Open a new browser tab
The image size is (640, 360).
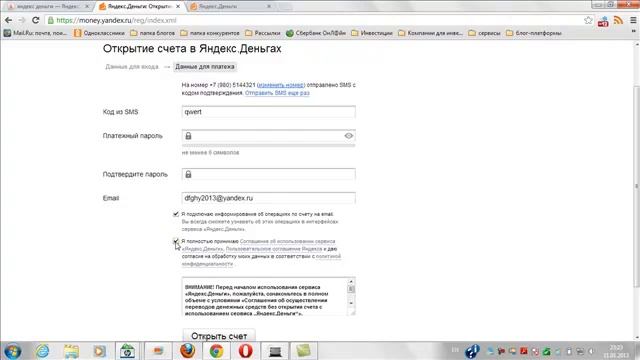pos(285,6)
